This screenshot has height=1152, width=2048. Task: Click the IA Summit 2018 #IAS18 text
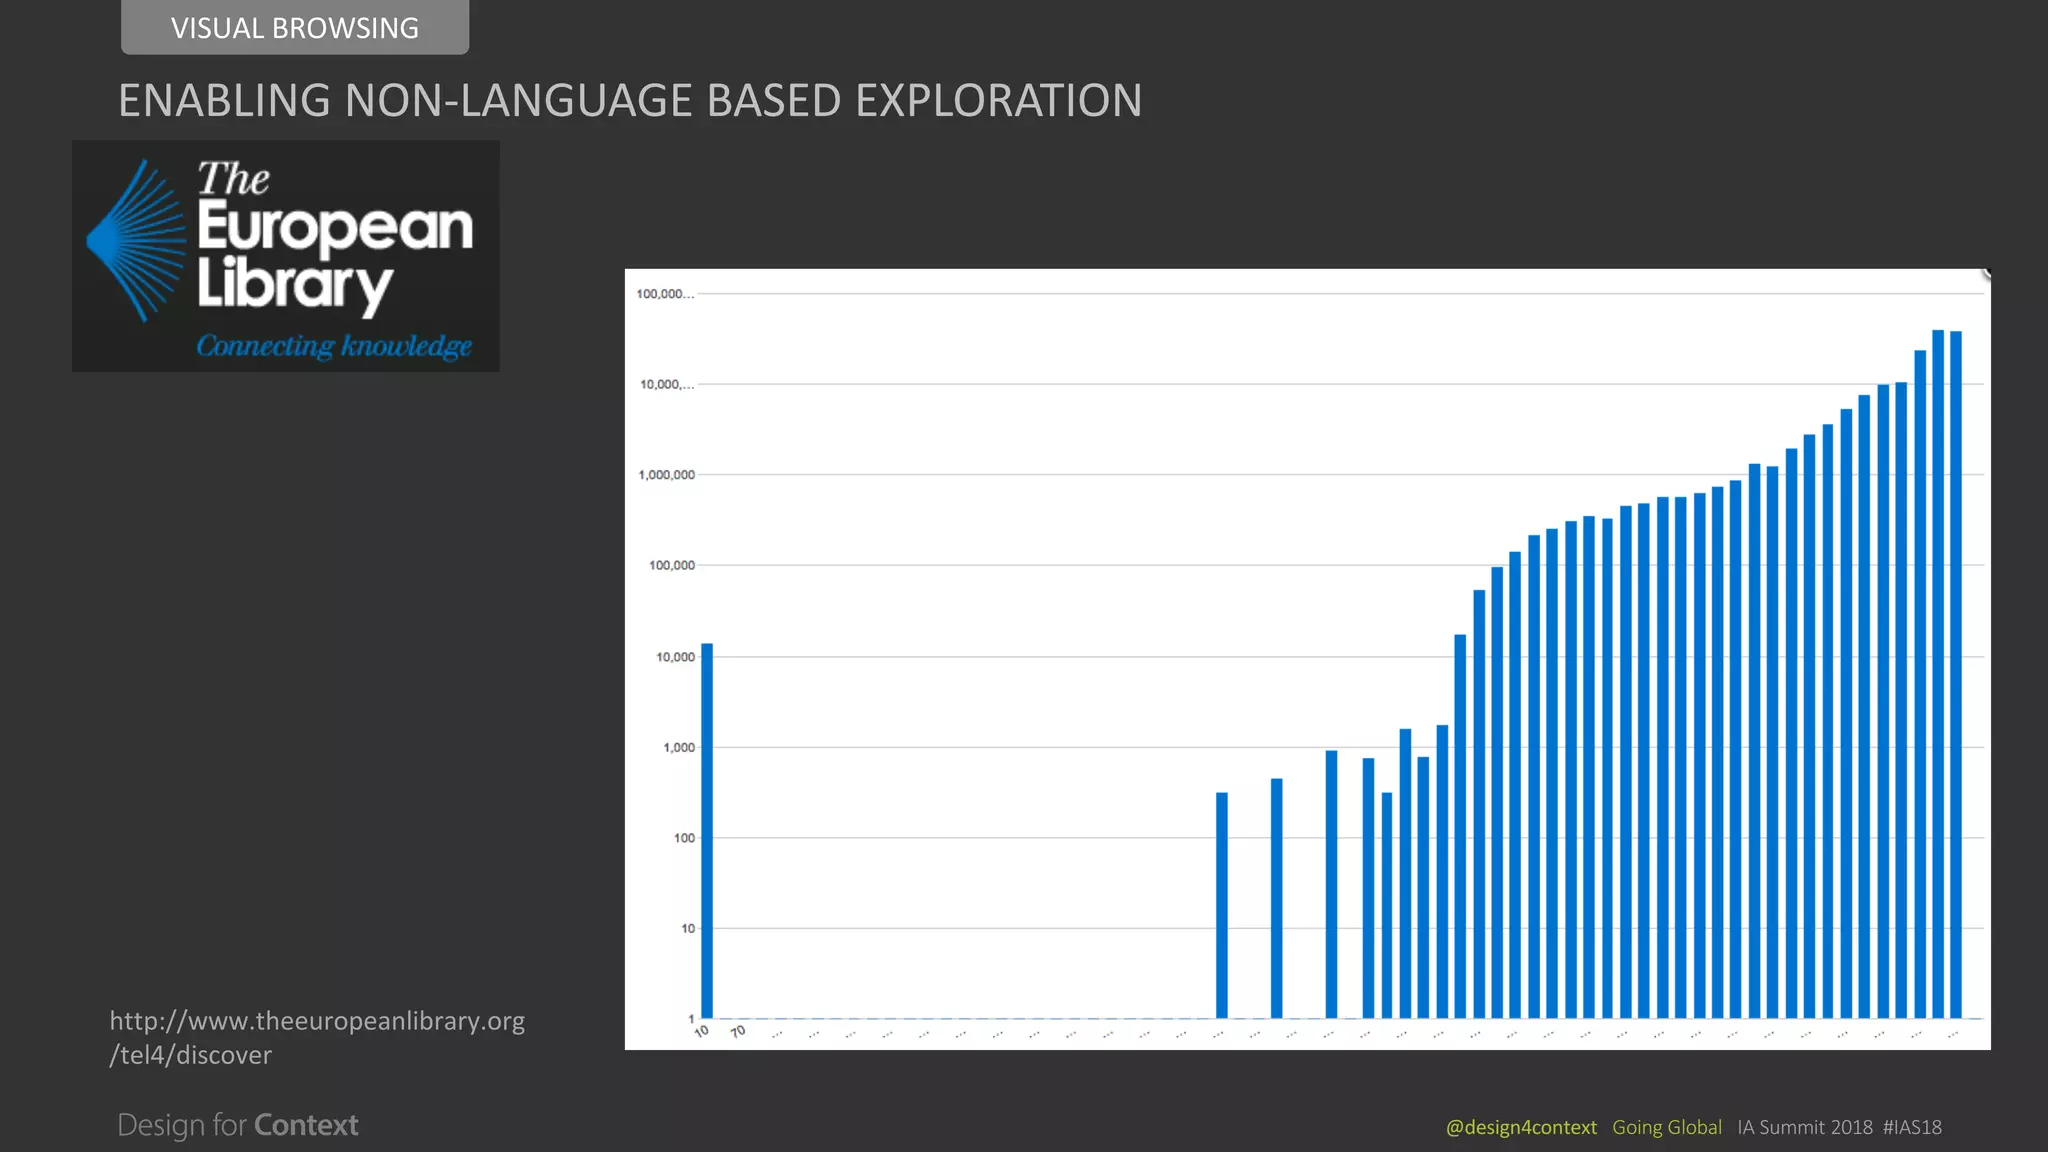[x=1840, y=1127]
